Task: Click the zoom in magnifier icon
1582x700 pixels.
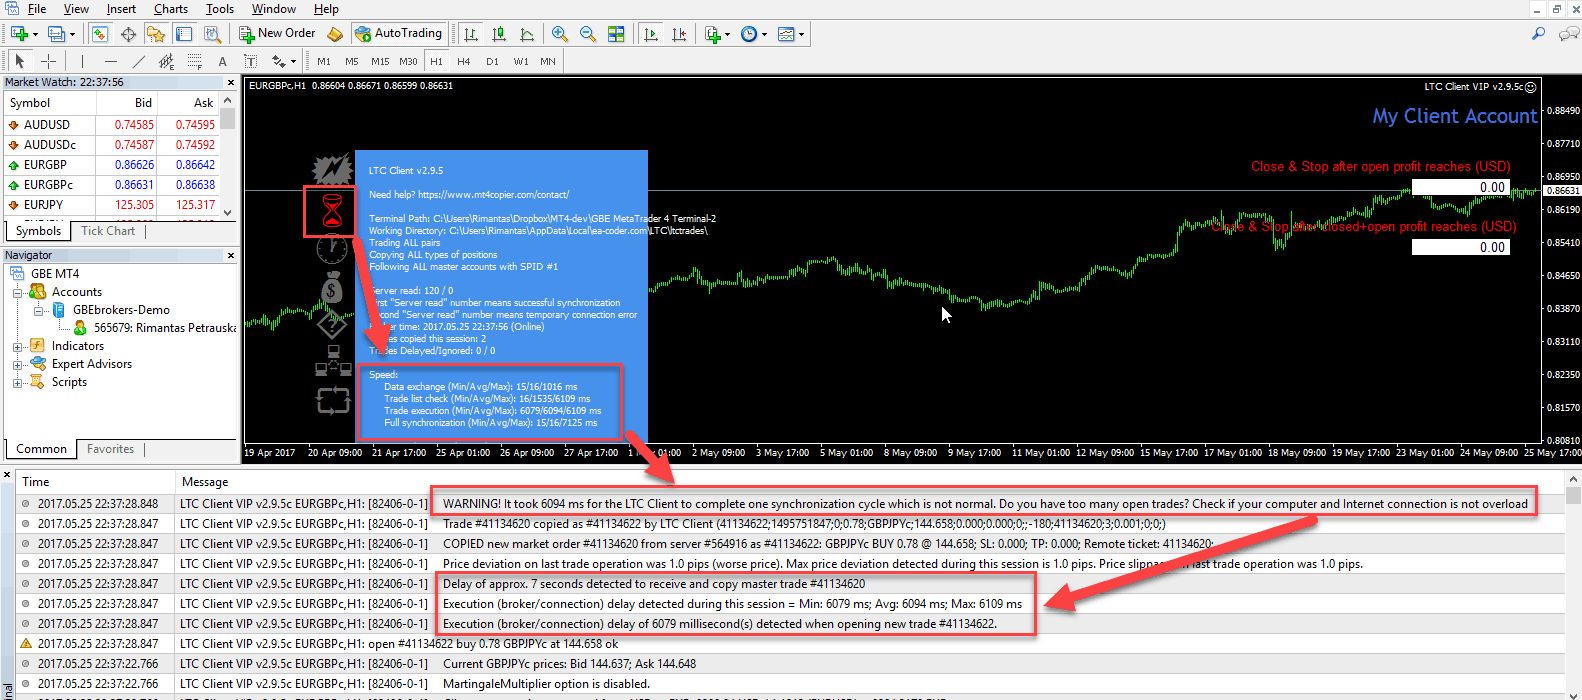Action: (560, 34)
